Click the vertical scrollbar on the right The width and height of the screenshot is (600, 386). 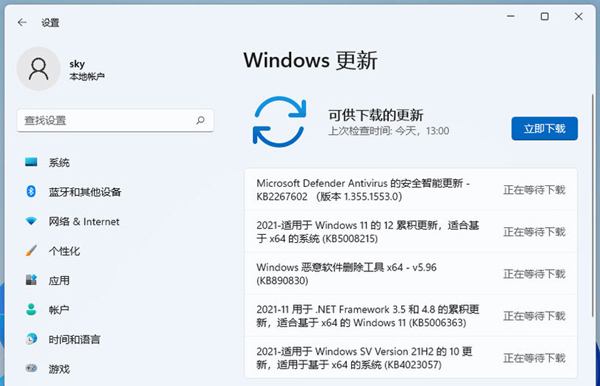click(593, 205)
